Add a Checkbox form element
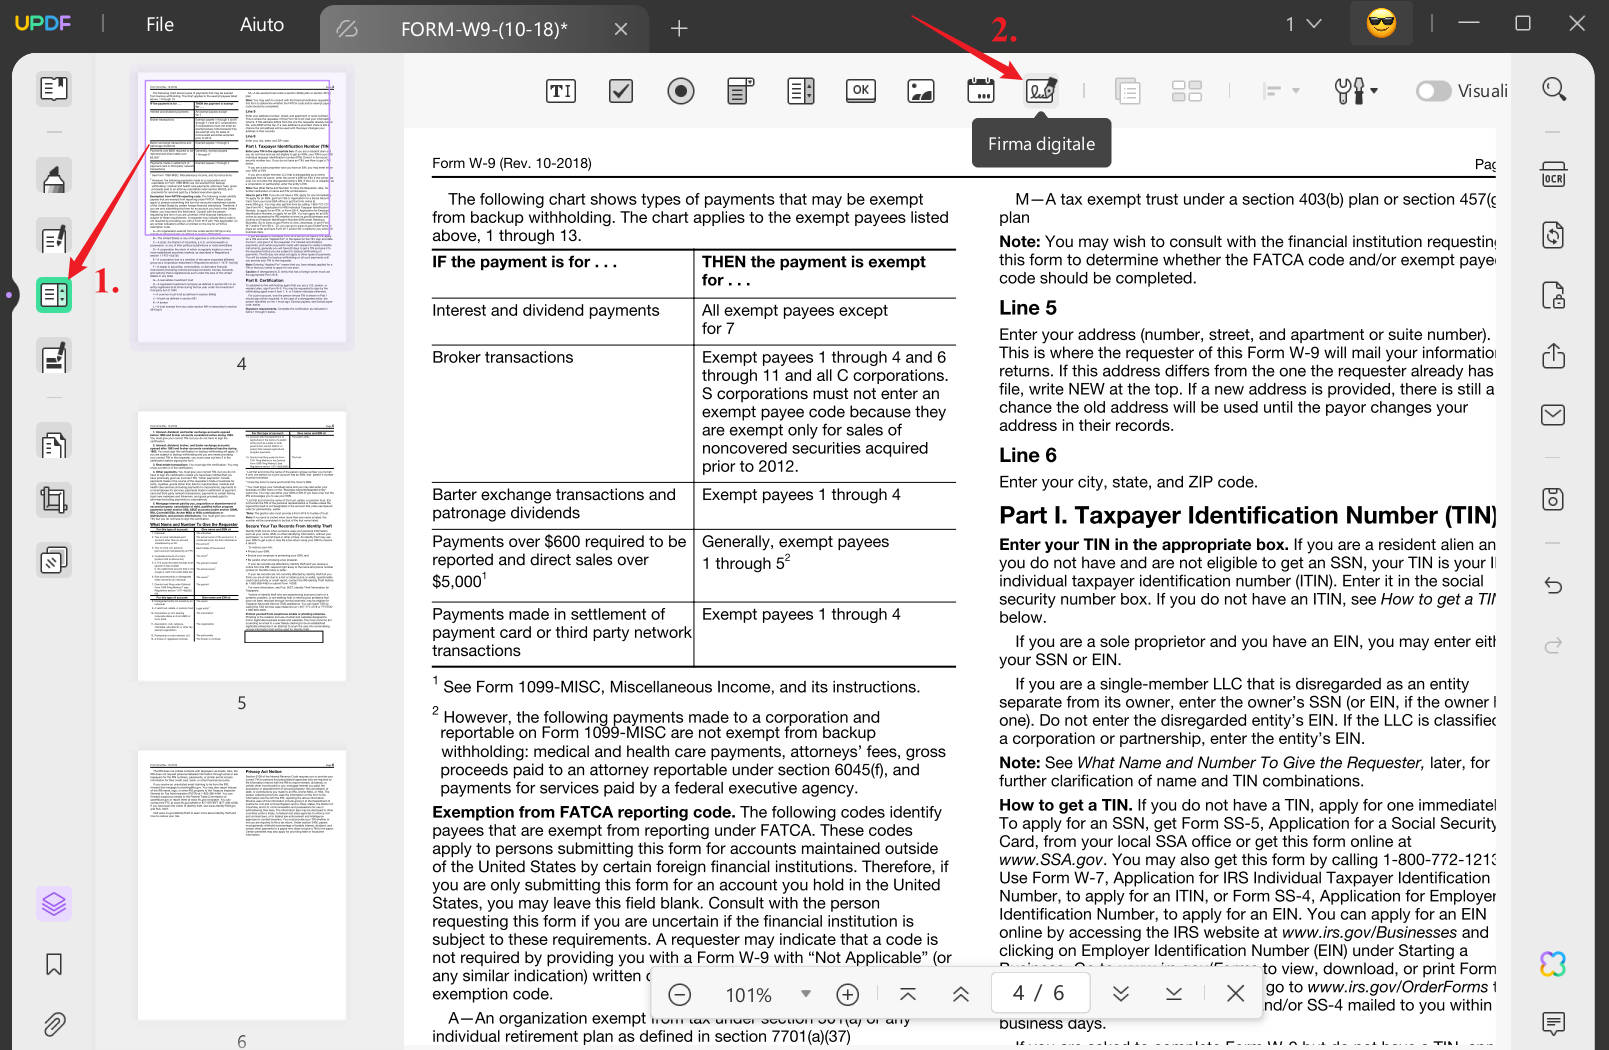The width and height of the screenshot is (1609, 1050). point(621,91)
